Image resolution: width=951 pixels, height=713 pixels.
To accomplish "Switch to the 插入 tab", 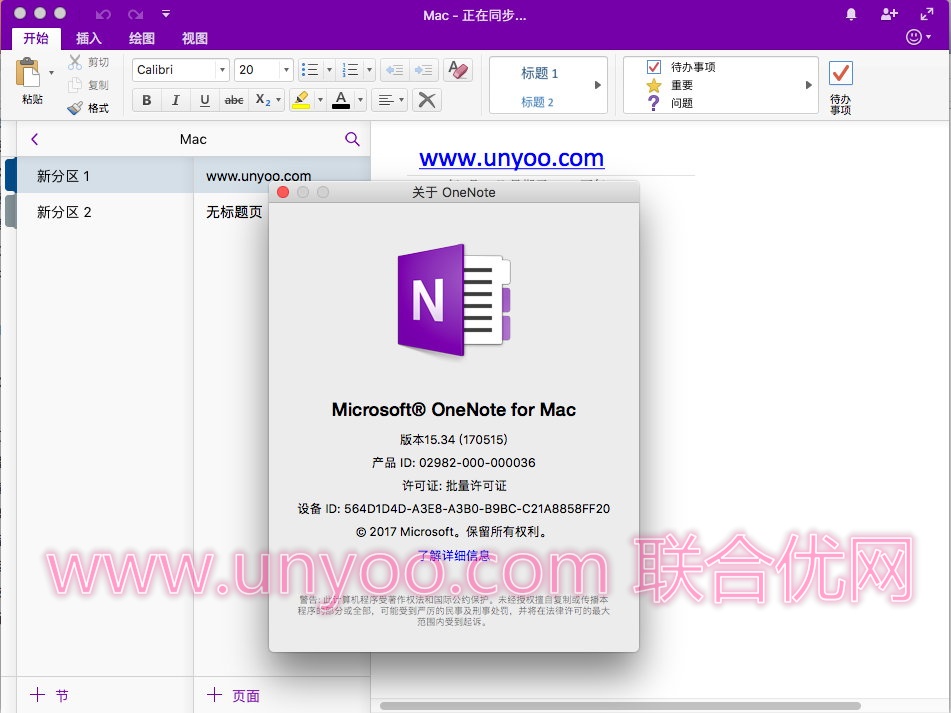I will pyautogui.click(x=89, y=38).
